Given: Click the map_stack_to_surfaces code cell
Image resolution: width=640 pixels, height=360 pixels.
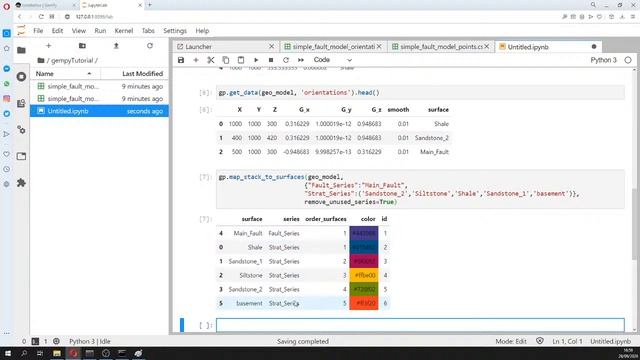Looking at the screenshot, I should 420,189.
